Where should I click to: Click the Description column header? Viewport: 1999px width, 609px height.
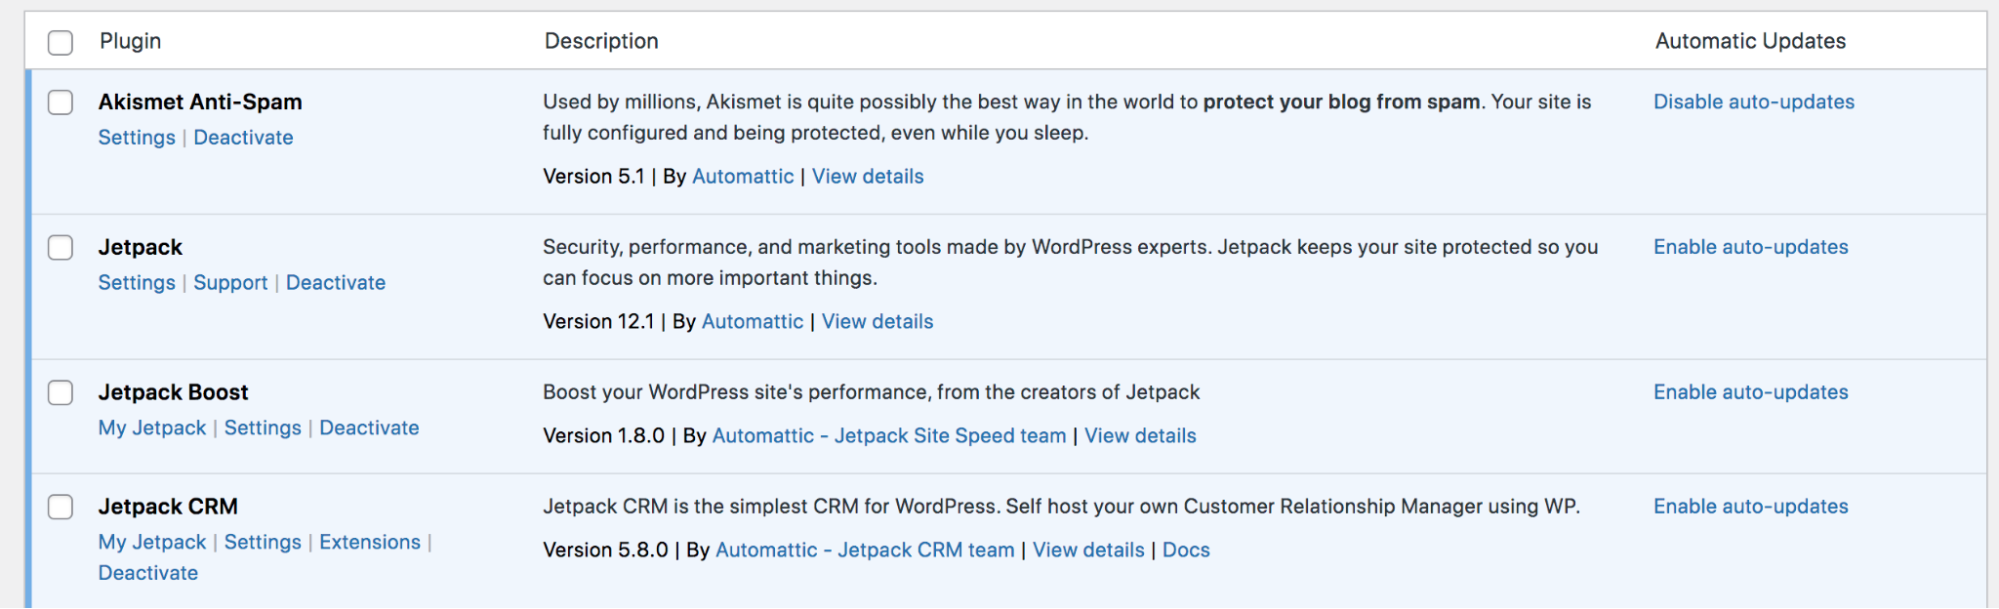pyautogui.click(x=601, y=41)
